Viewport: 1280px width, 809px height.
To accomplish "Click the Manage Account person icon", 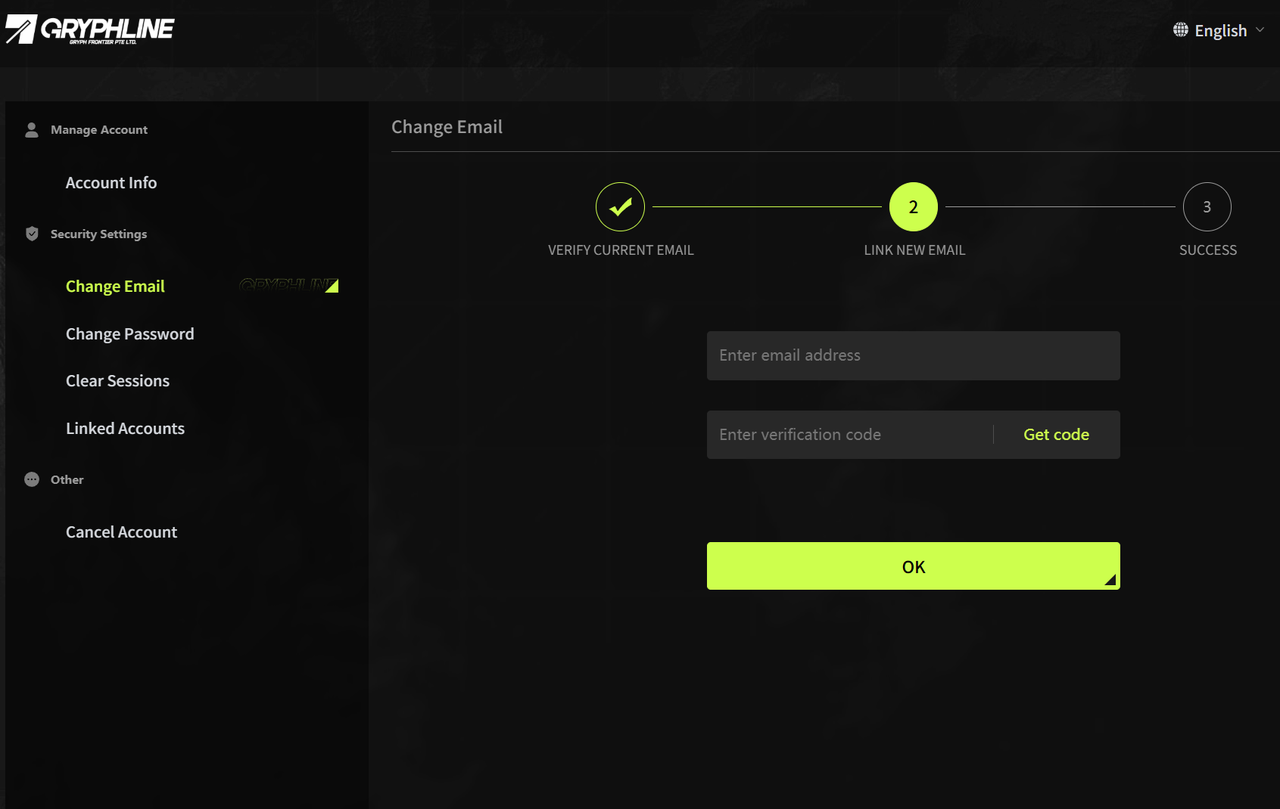I will click(x=32, y=130).
